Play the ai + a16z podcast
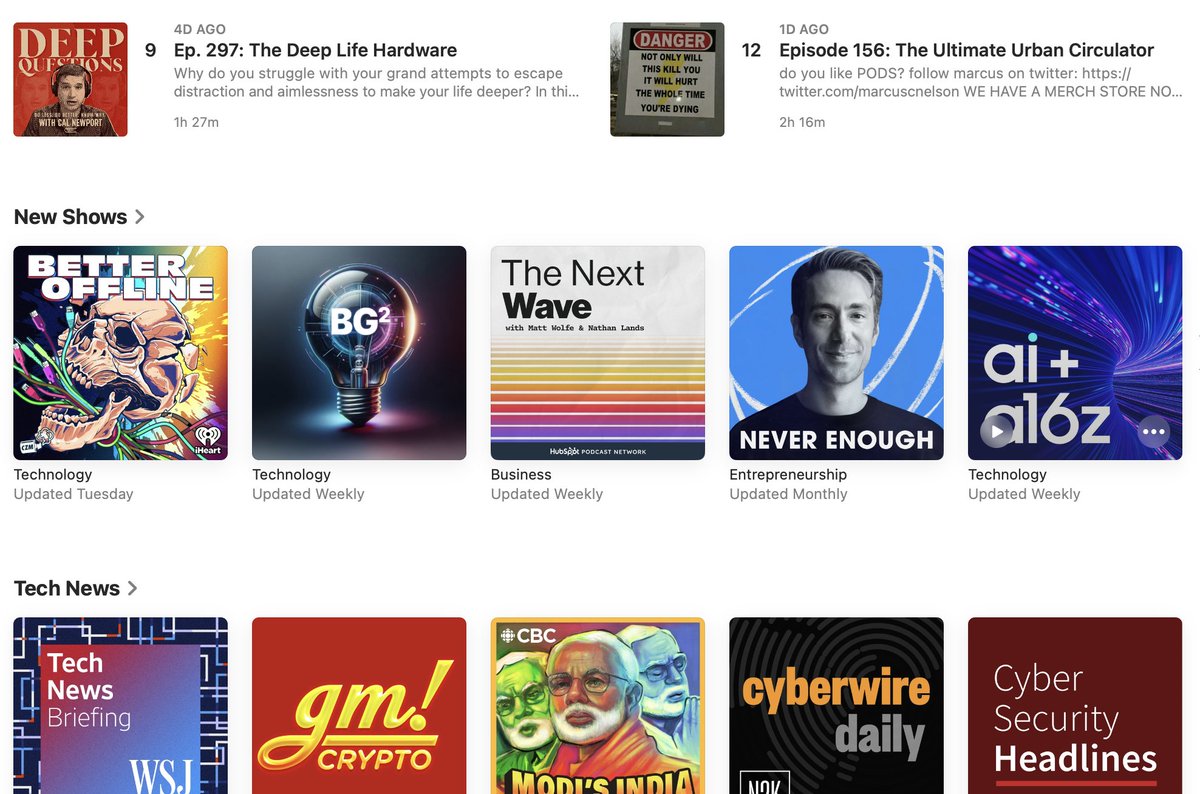Screen dimensions: 1200x794 [x=996, y=432]
